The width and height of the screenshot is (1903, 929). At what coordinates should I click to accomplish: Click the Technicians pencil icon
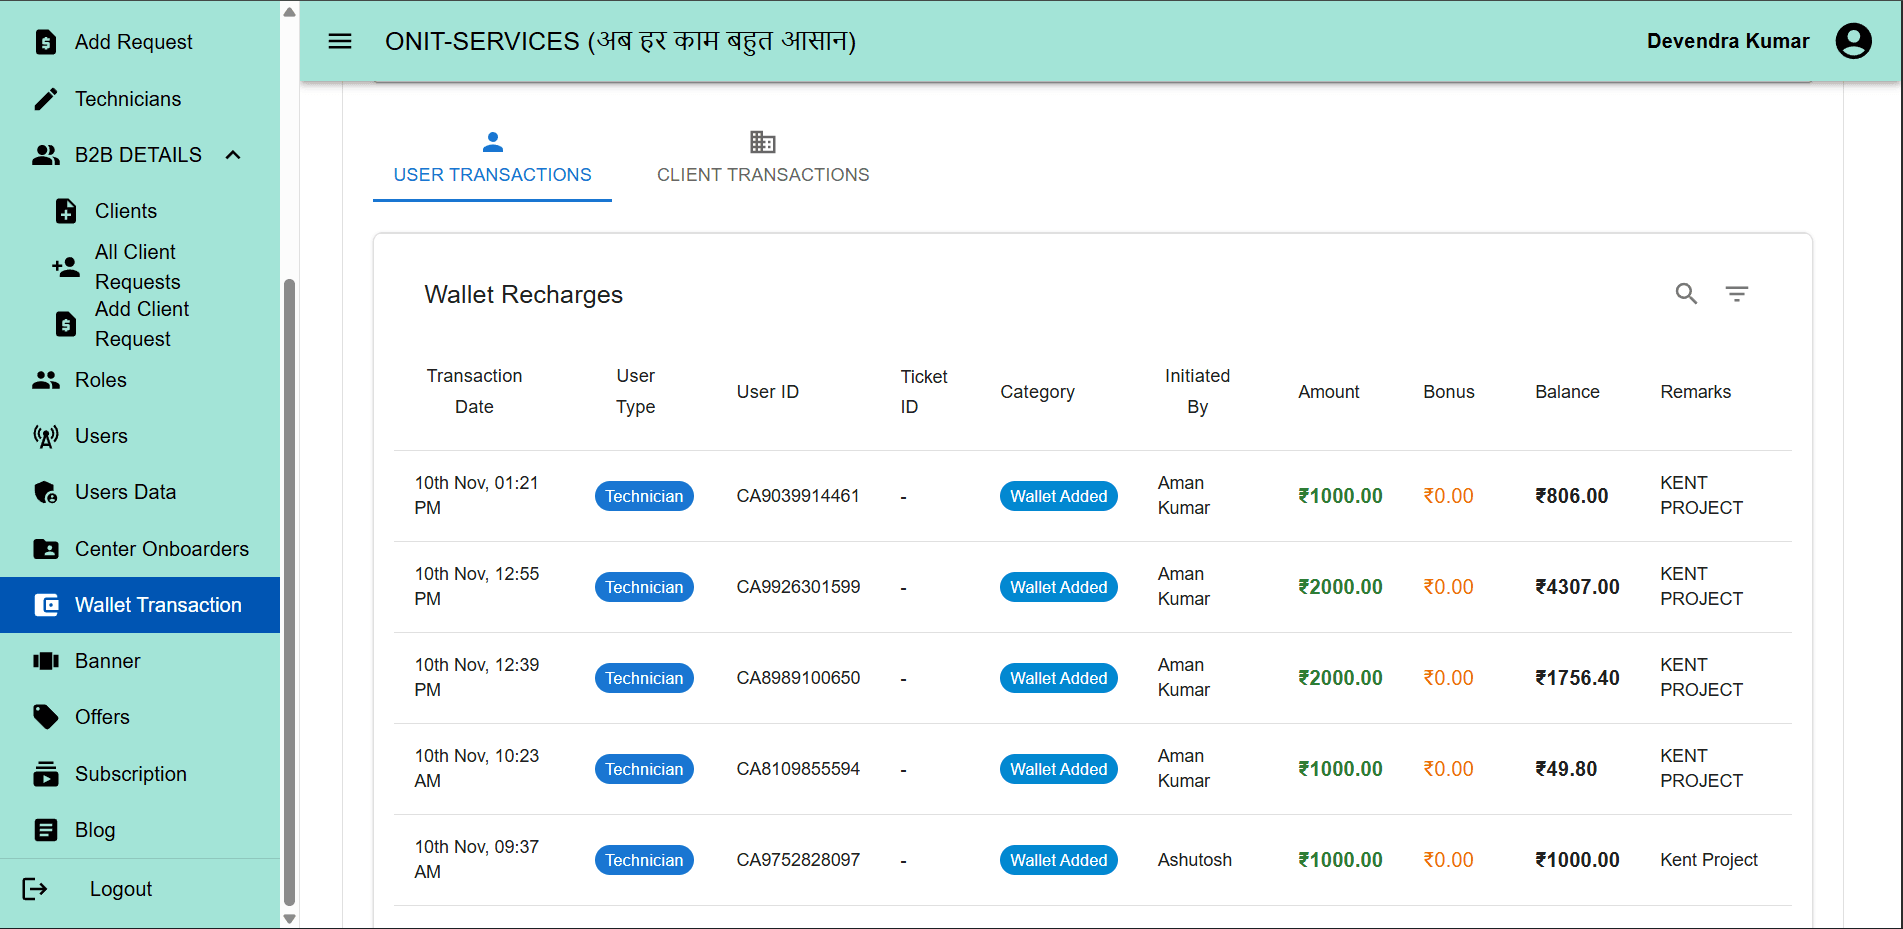(x=46, y=99)
